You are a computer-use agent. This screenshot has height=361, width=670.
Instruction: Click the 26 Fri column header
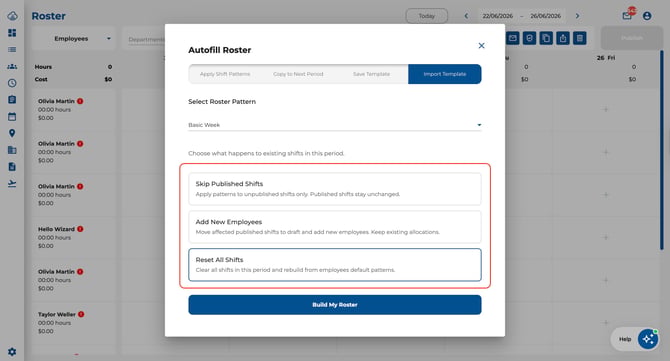pos(605,58)
